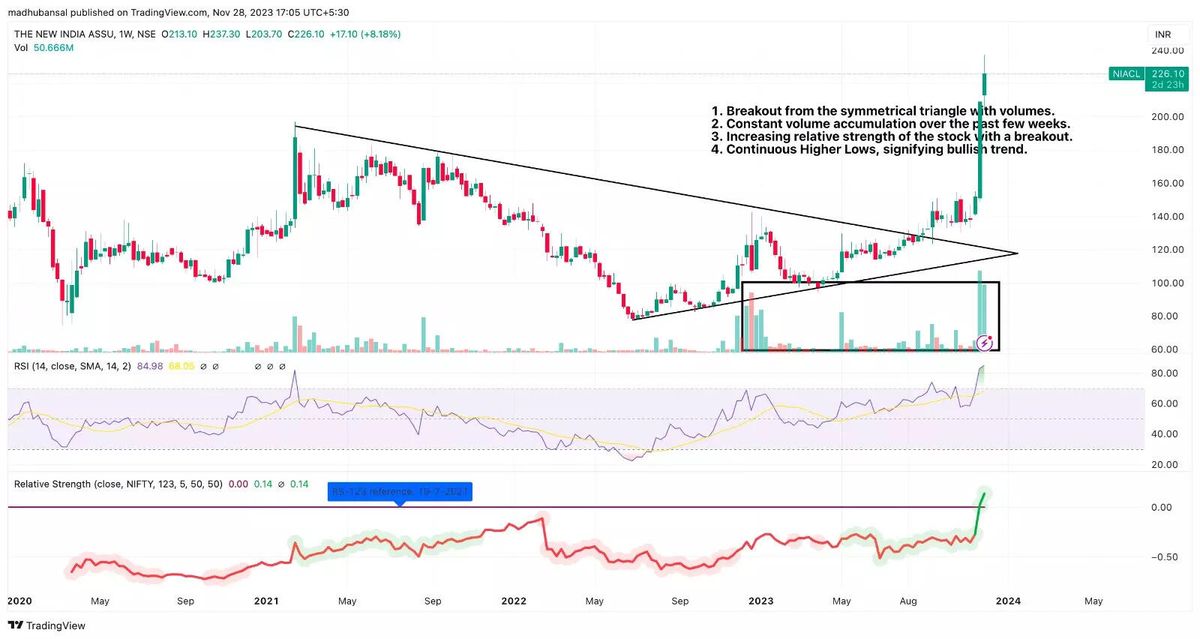Image resolution: width=1200 pixels, height=639 pixels.
Task: Click the 20.00 RSI axis label
Action: tap(1165, 465)
